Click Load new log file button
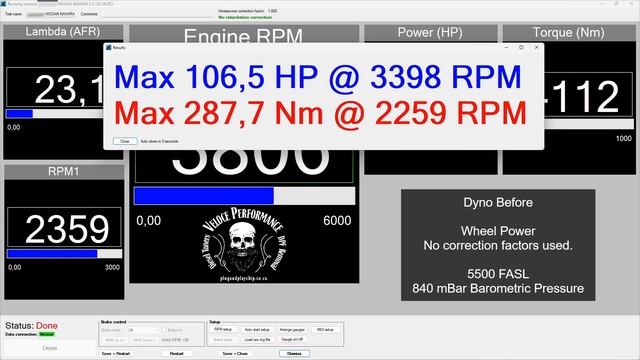640x360 pixels. coord(257,340)
